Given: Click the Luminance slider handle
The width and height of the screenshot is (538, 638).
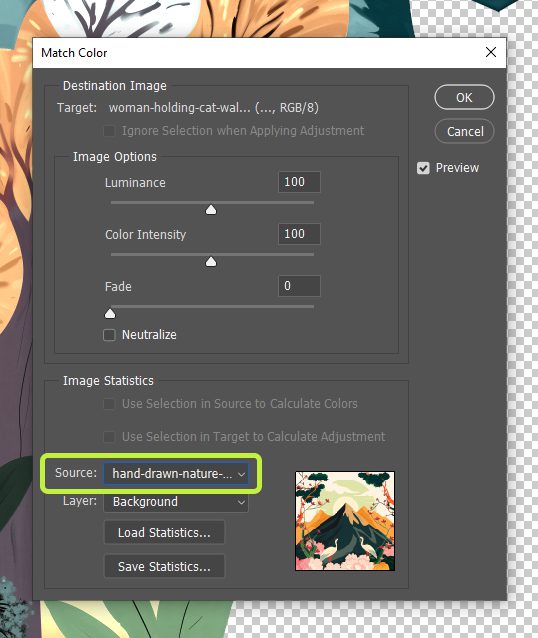Looking at the screenshot, I should (211, 210).
